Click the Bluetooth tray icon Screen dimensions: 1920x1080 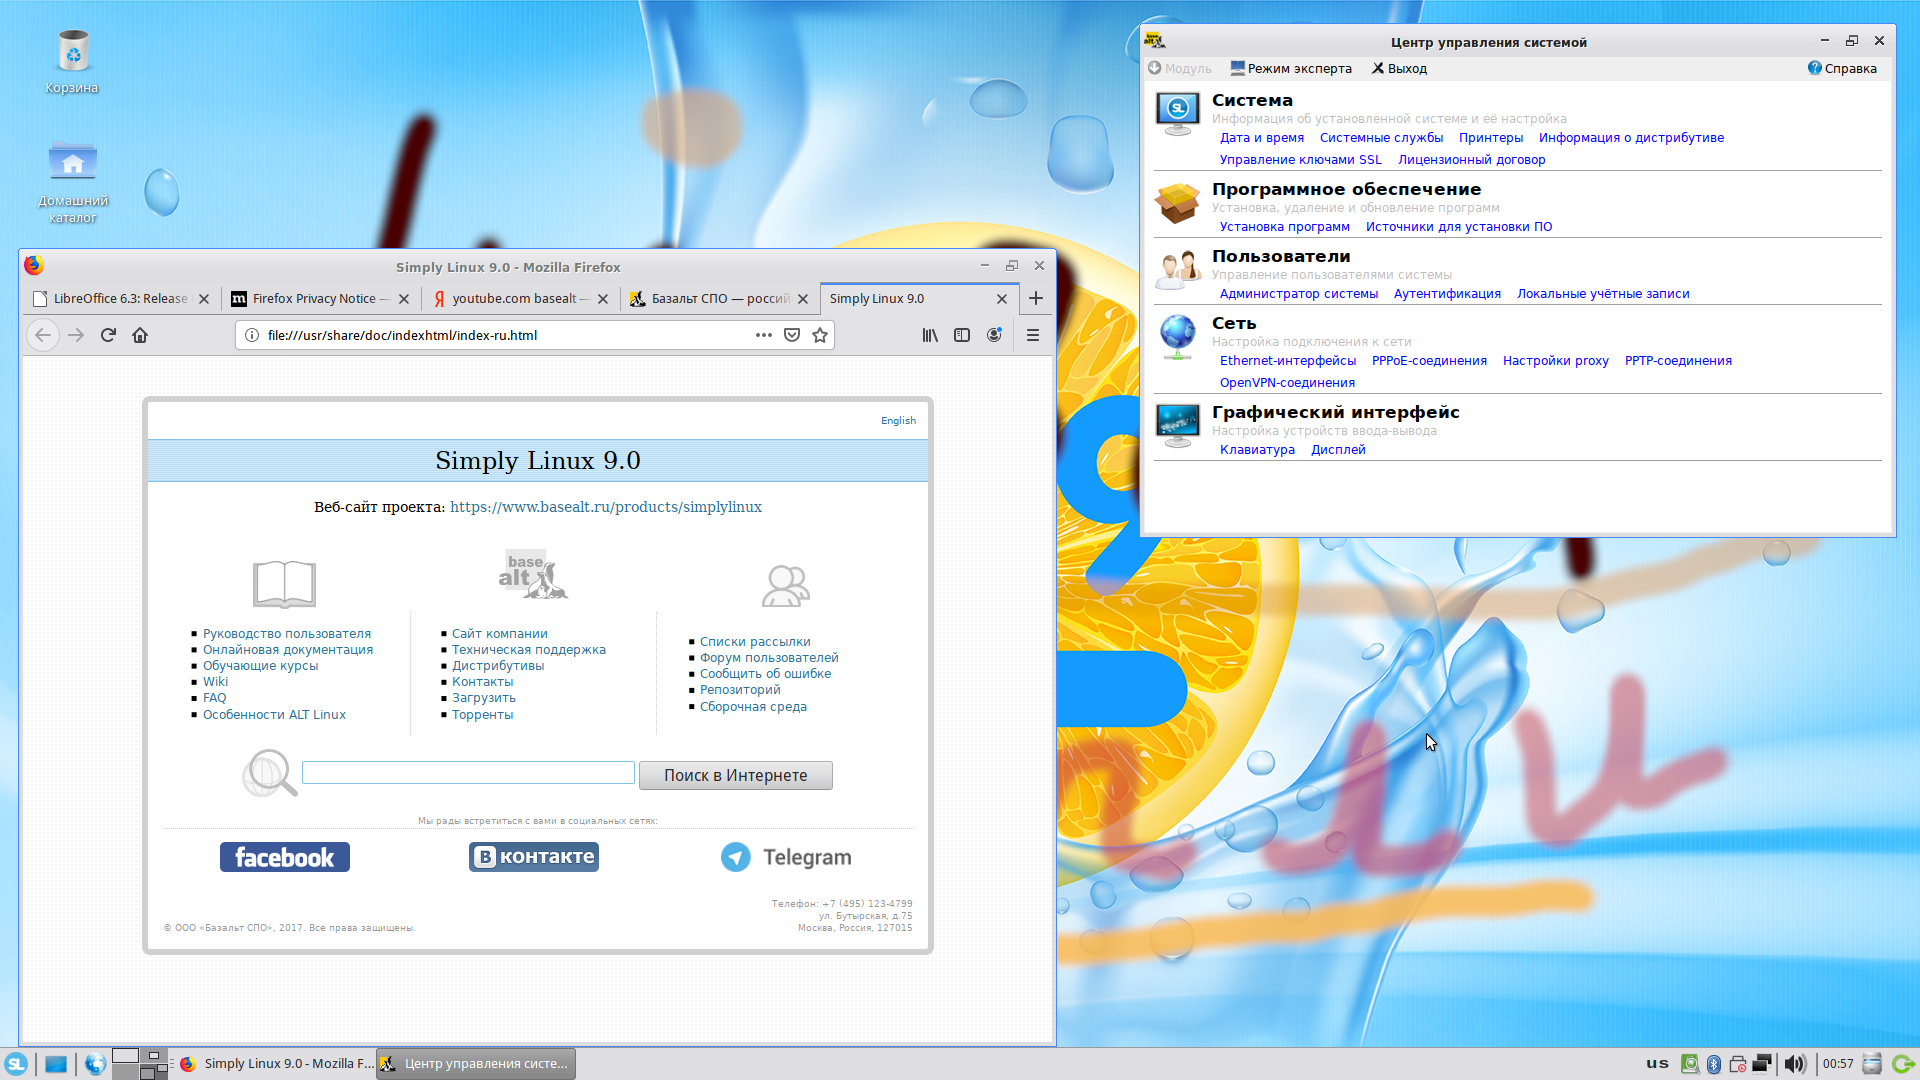(x=1714, y=1064)
